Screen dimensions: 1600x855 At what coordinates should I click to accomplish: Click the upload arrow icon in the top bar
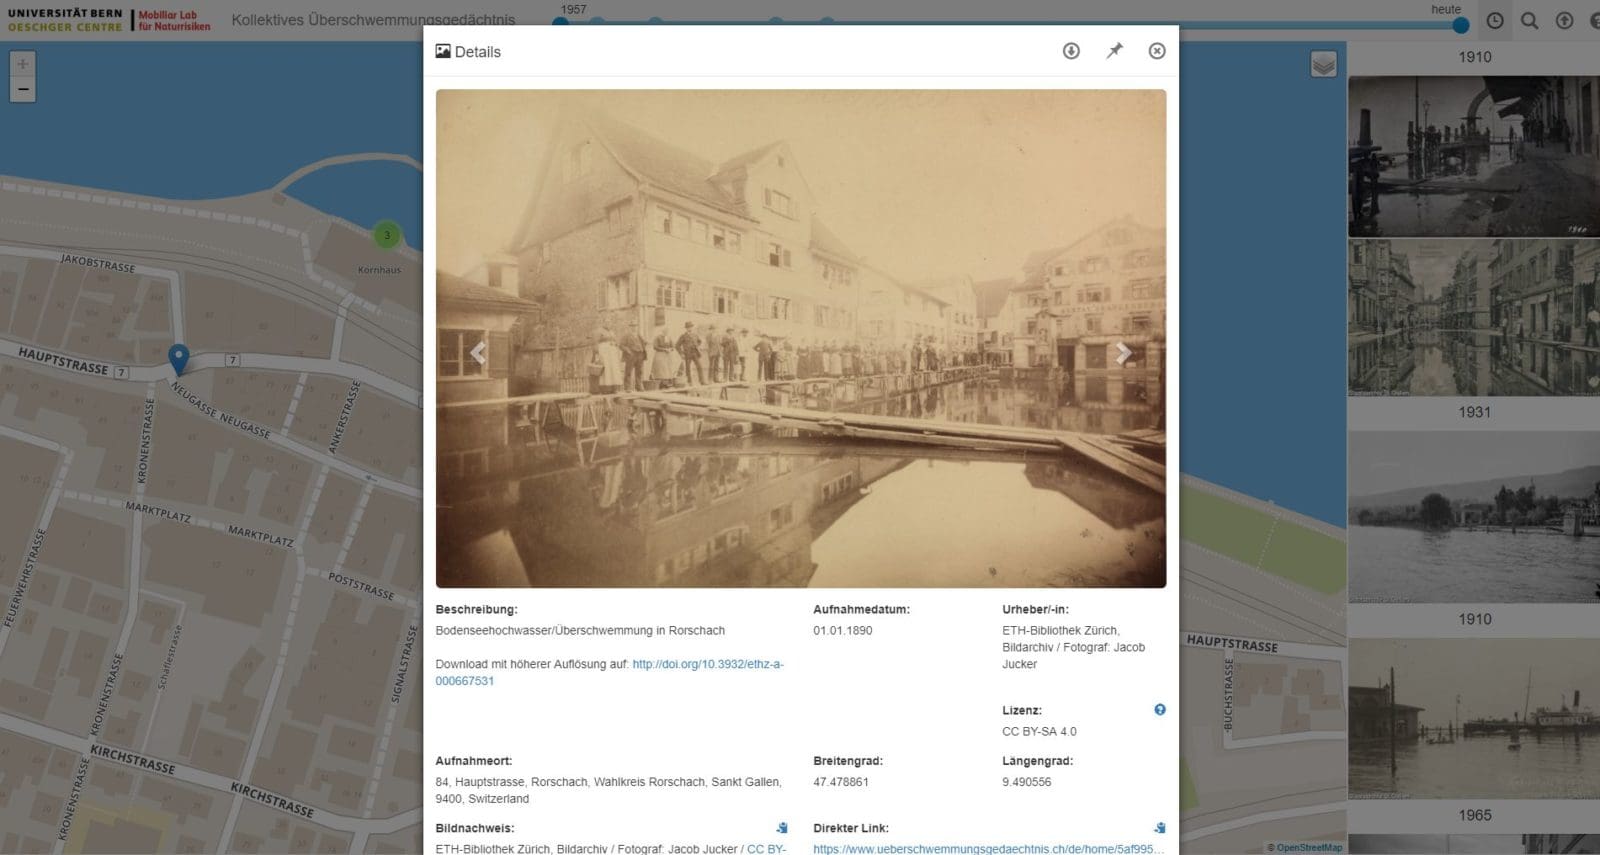[x=1565, y=21]
